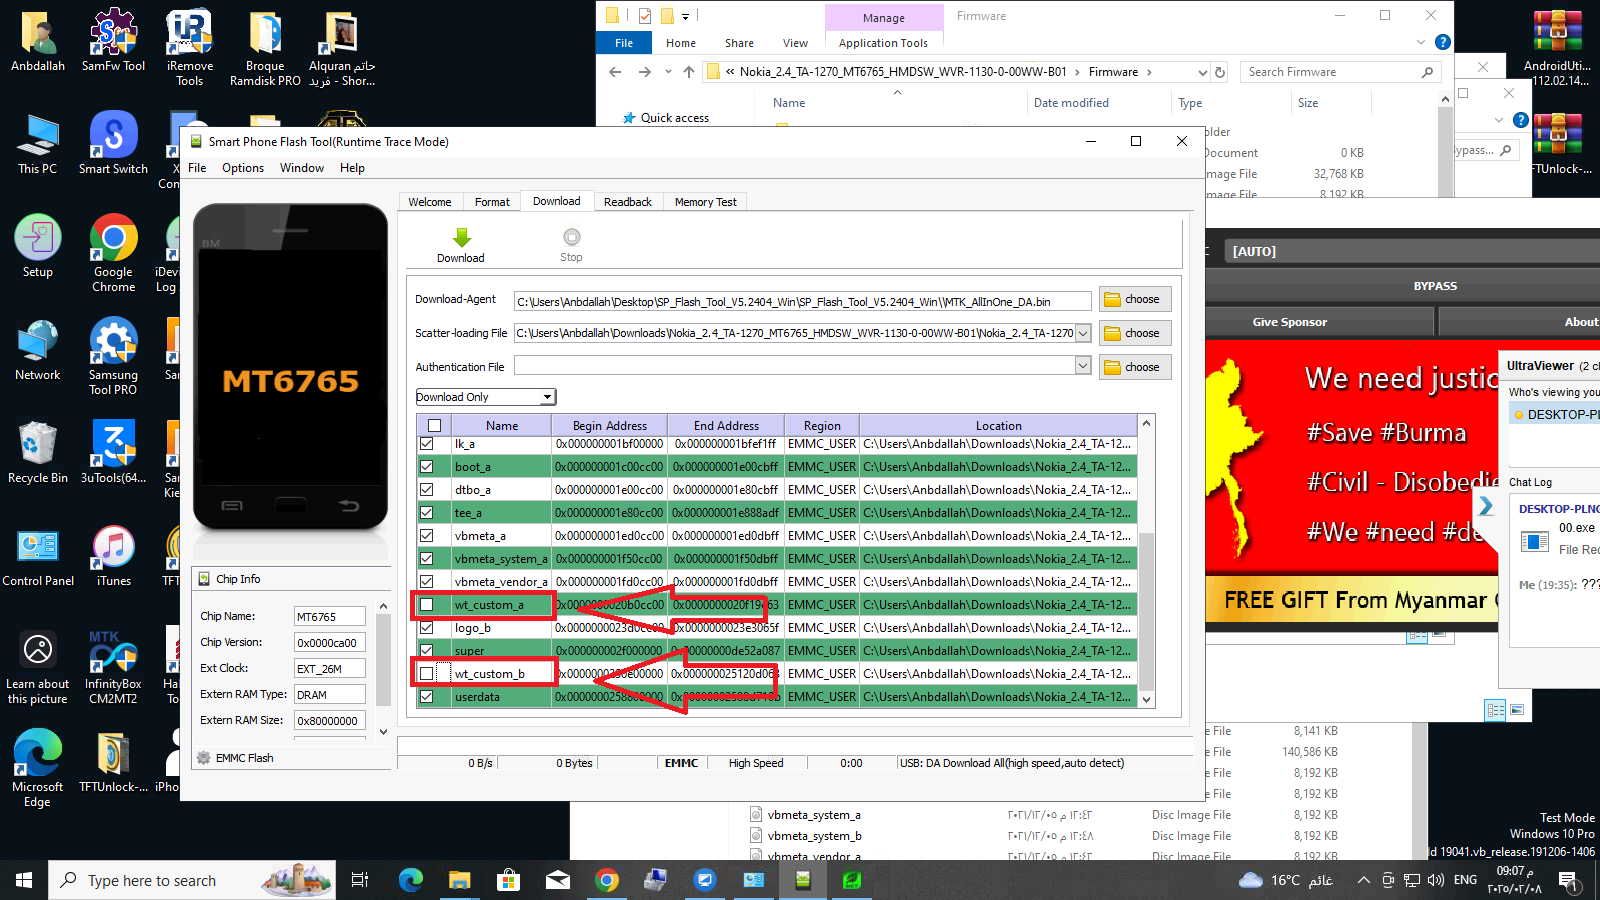Uncheck the boot_a partition checkbox
This screenshot has height=900, width=1600.
point(427,467)
